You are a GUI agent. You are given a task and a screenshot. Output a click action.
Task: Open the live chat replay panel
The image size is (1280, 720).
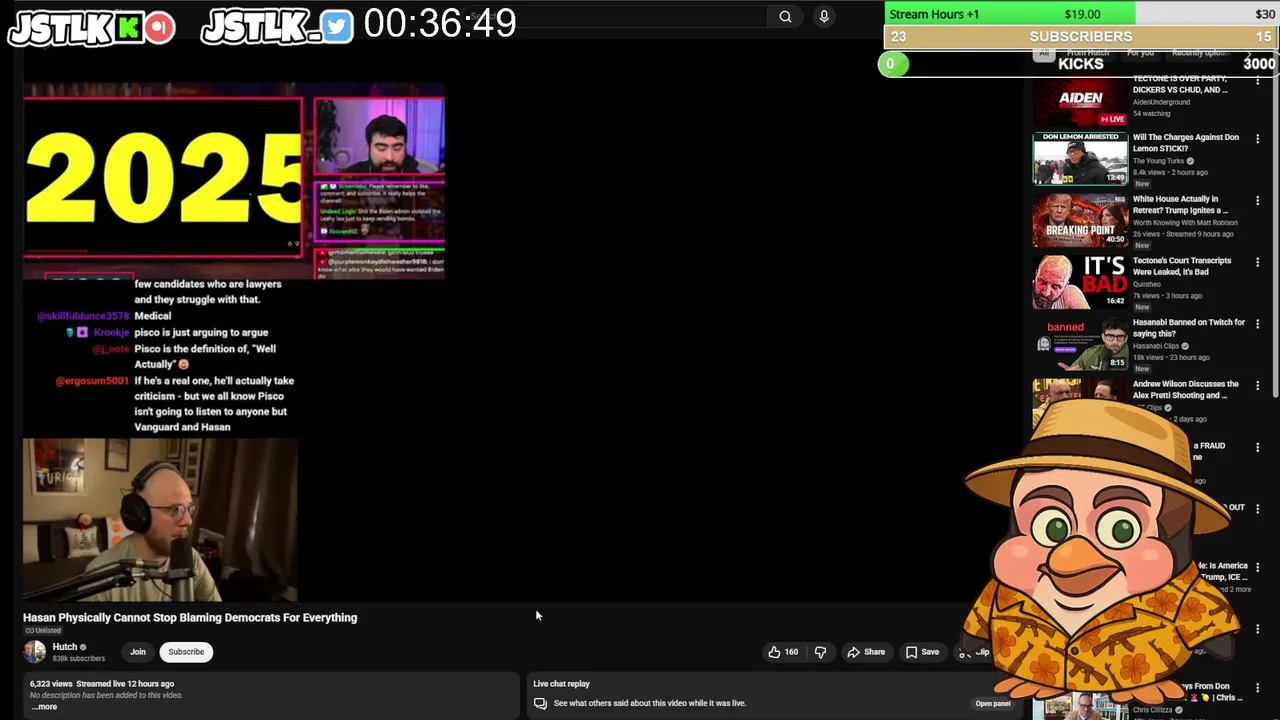993,703
